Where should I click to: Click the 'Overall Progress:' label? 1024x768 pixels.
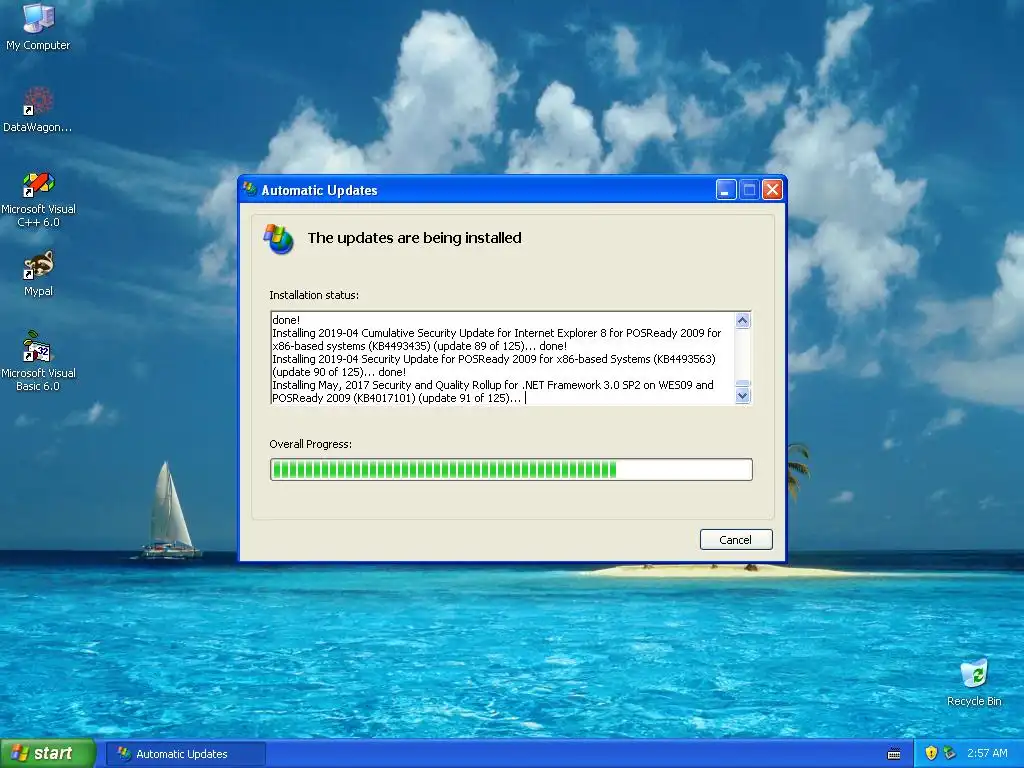(x=310, y=444)
